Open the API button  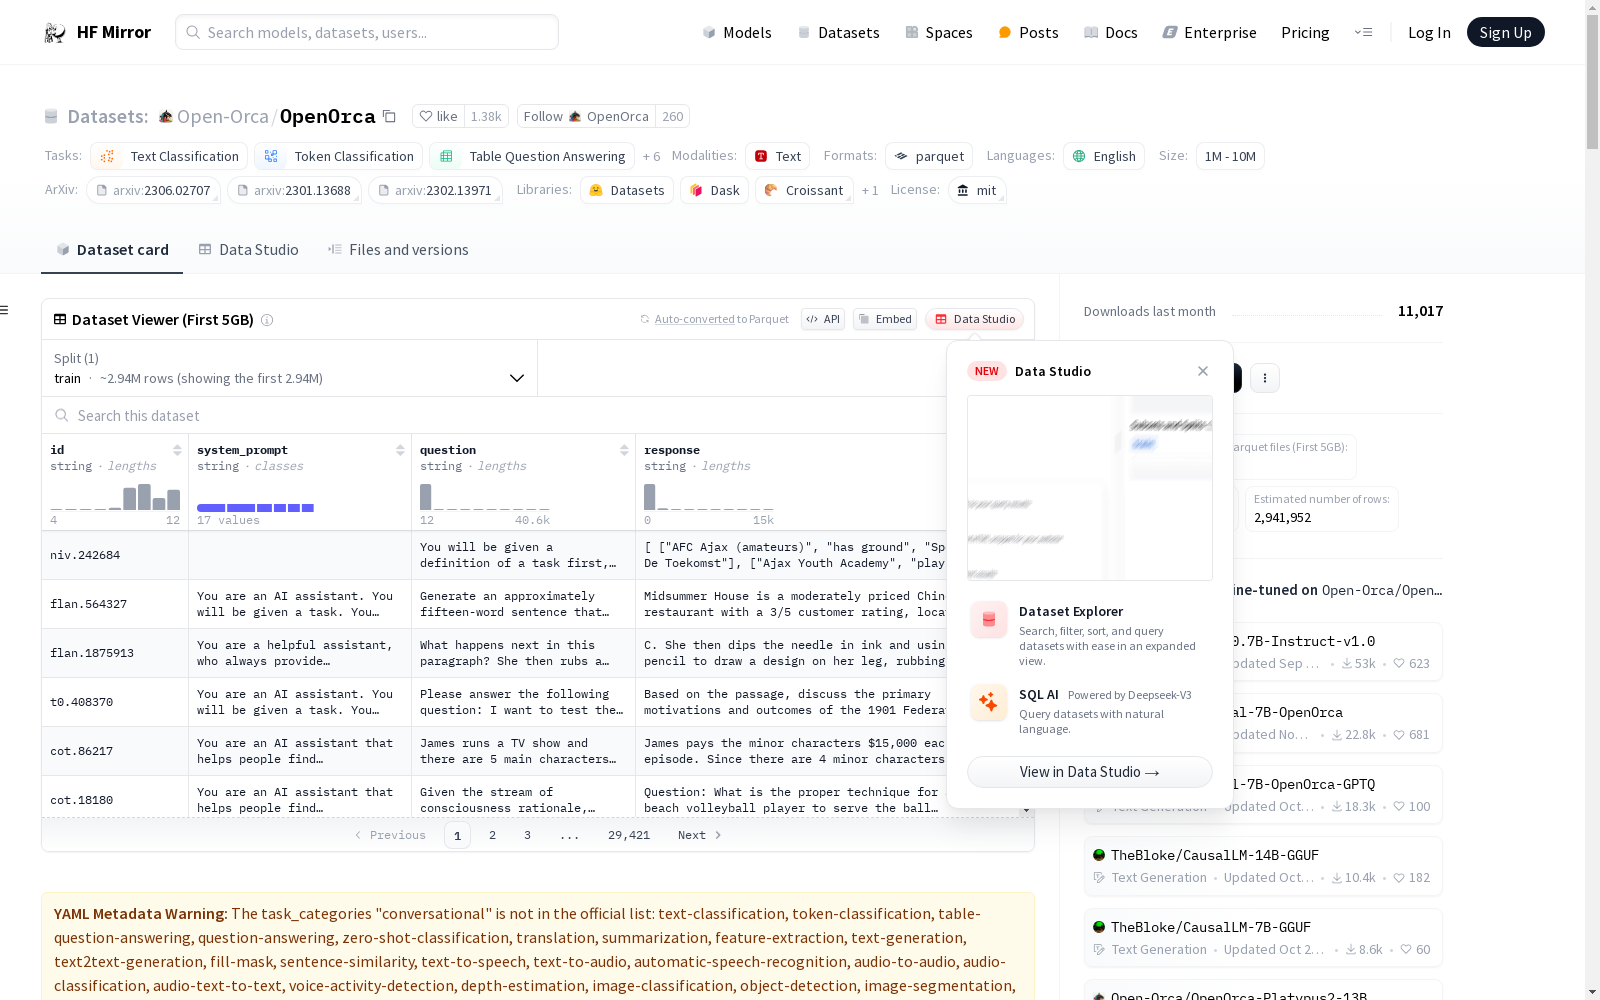(823, 319)
